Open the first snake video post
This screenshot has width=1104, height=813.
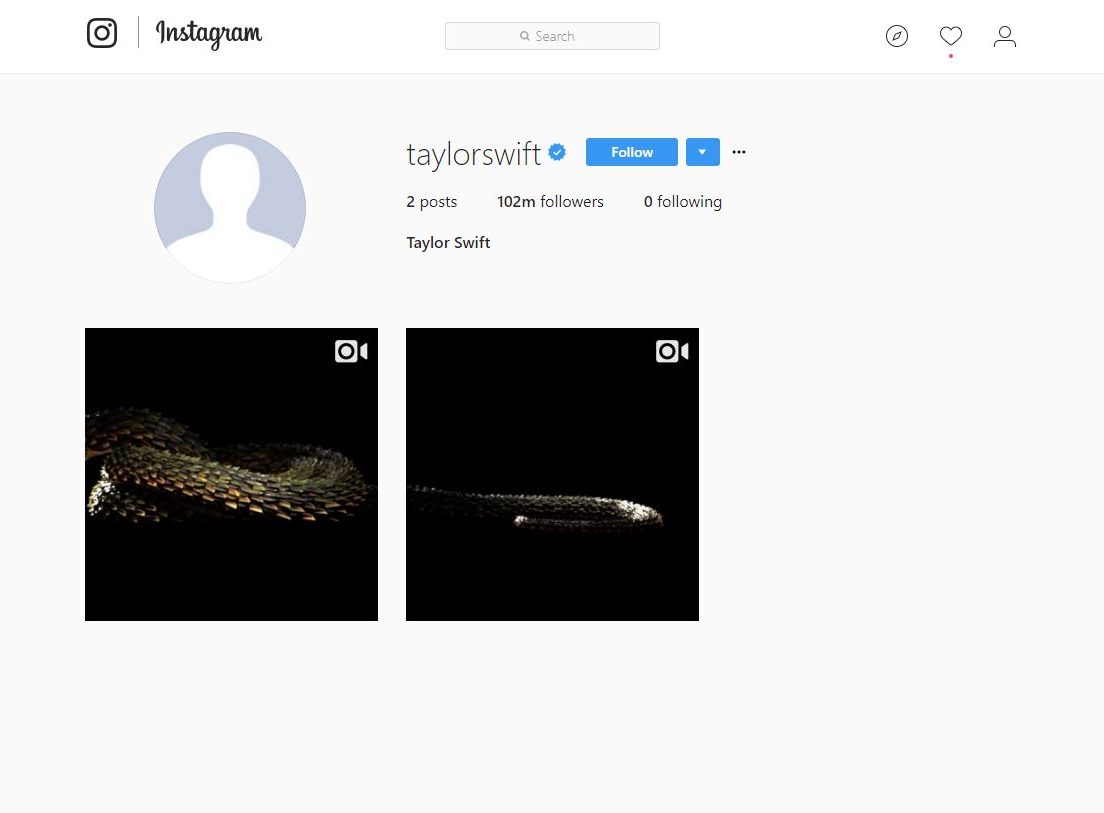[x=231, y=474]
